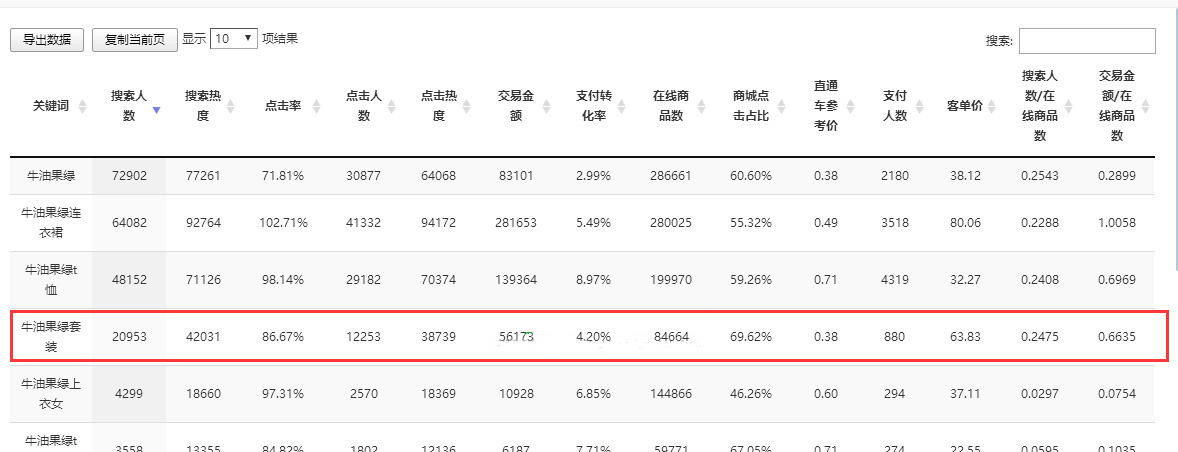Click click-rate value 71.81%

click(283, 176)
